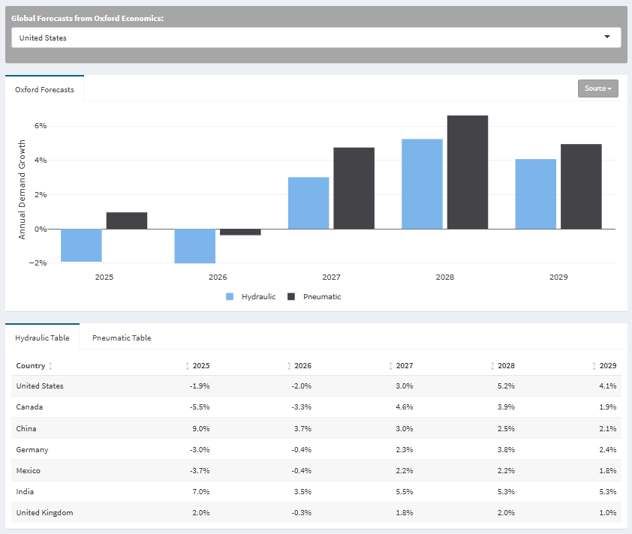Open the United States country selector dropdown
The height and width of the screenshot is (534, 632).
315,38
